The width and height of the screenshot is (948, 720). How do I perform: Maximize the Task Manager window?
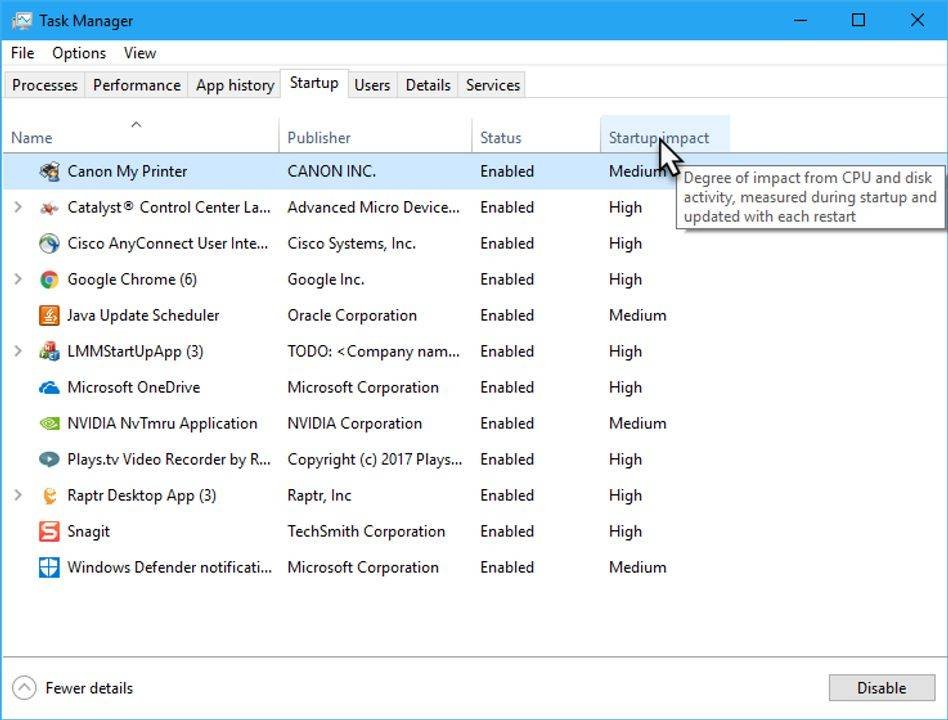(858, 20)
